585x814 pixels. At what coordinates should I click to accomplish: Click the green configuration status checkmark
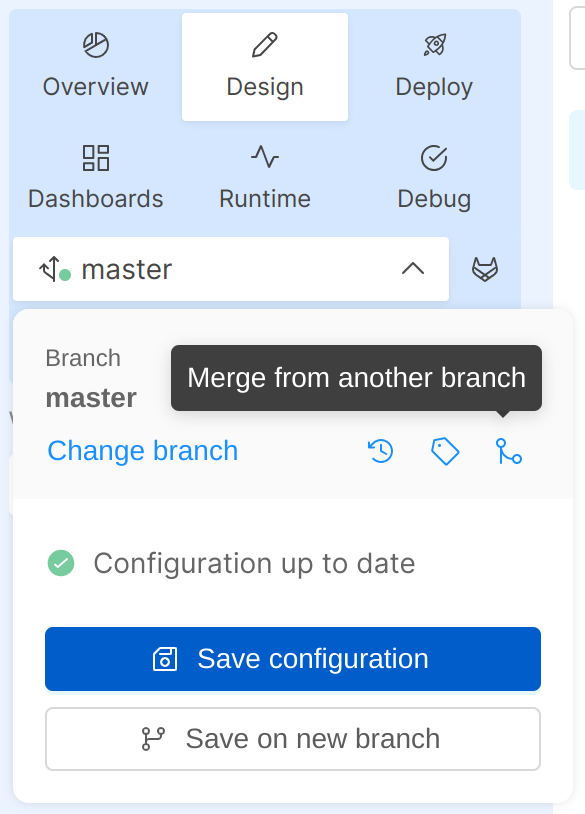tap(61, 564)
